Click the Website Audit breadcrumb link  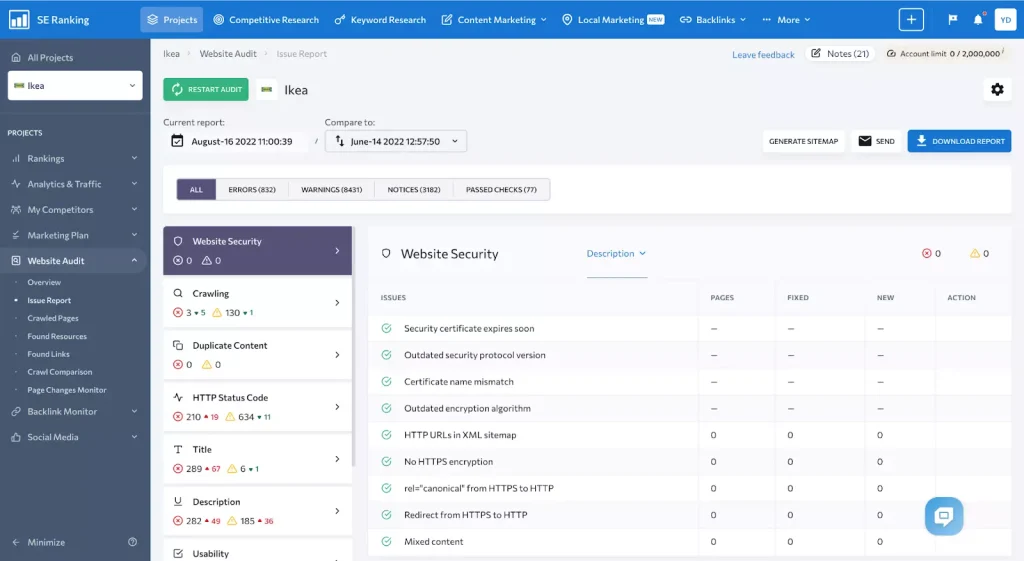point(228,54)
